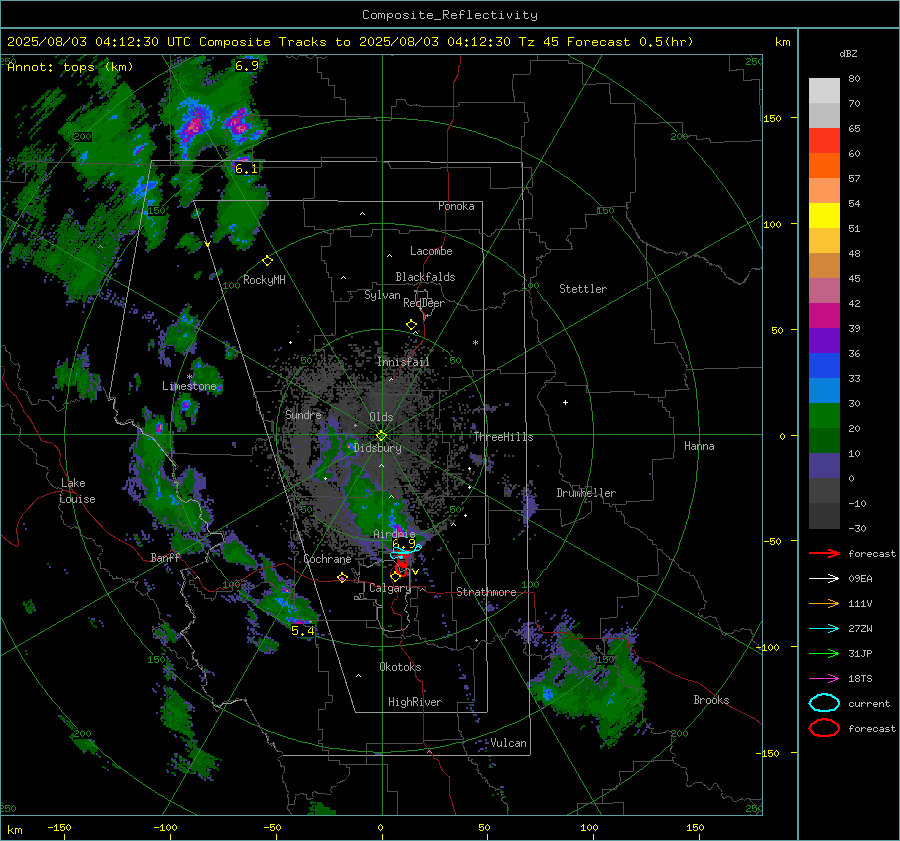
Task: Click the Innisfail label
Action: pos(403,362)
